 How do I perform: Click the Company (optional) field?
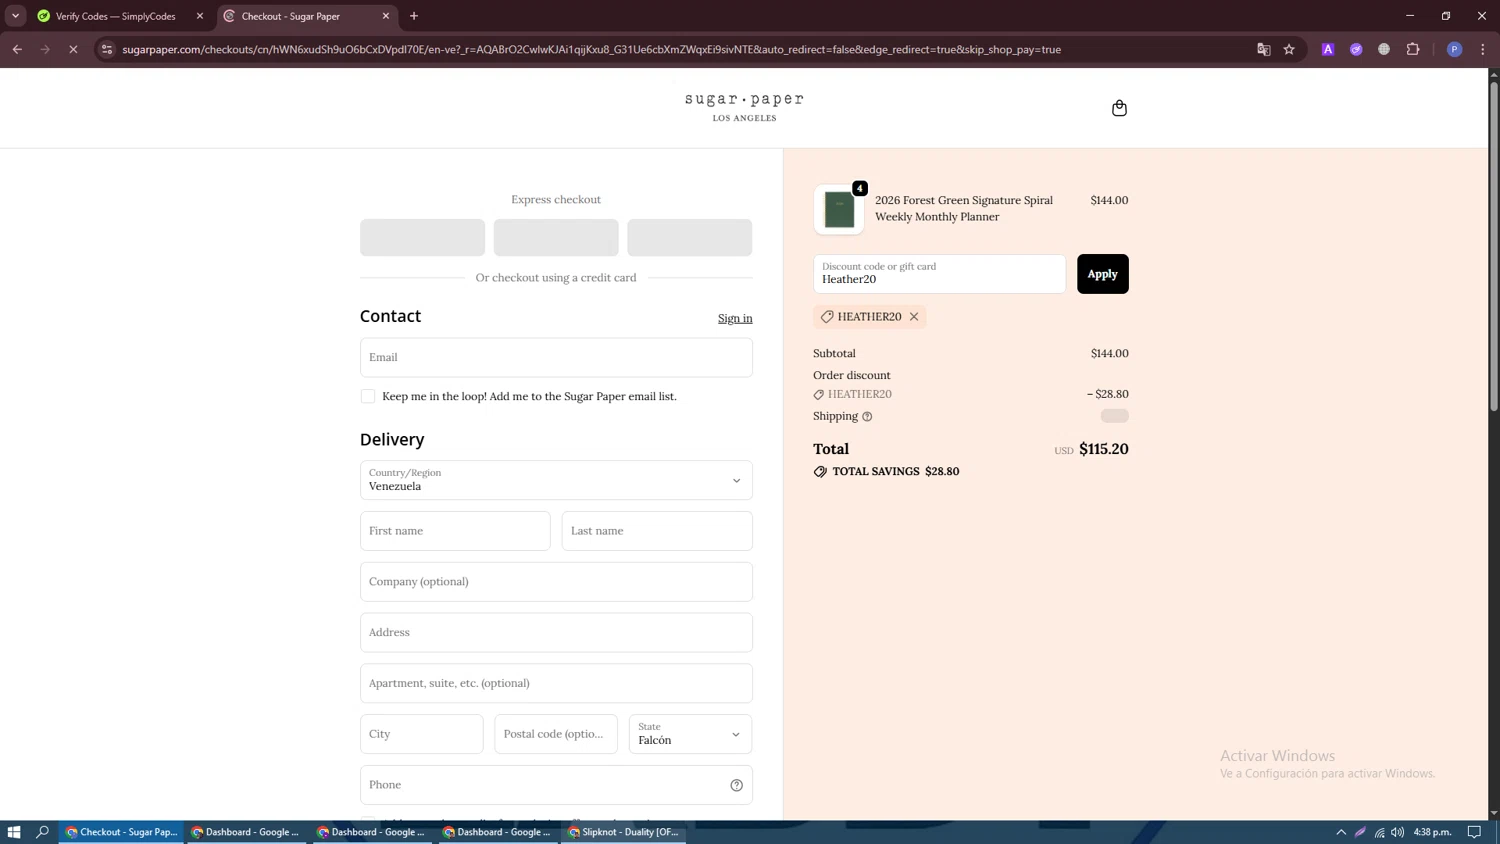(556, 582)
